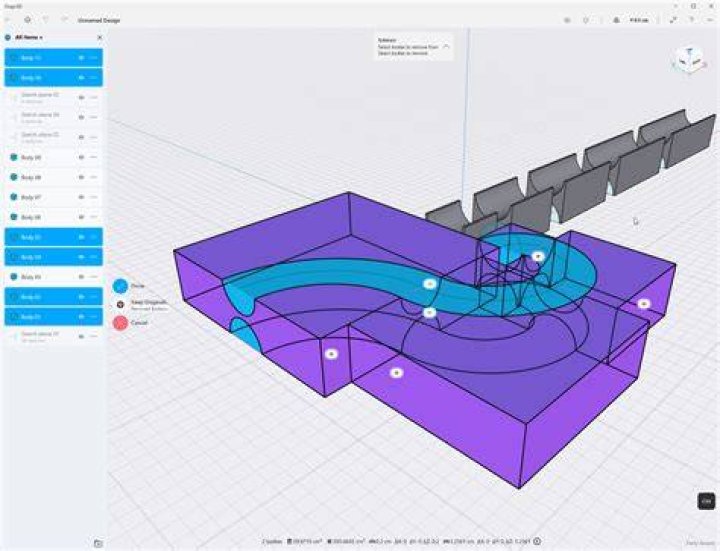Toggle visibility eye of Body 07

point(81,197)
